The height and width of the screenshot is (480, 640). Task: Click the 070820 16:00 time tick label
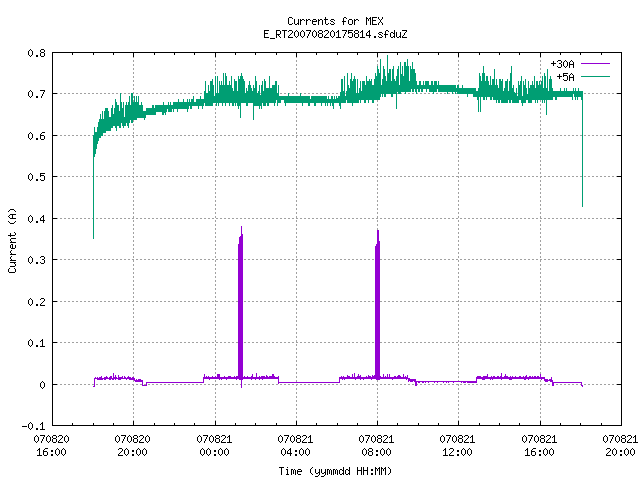(x=51, y=445)
